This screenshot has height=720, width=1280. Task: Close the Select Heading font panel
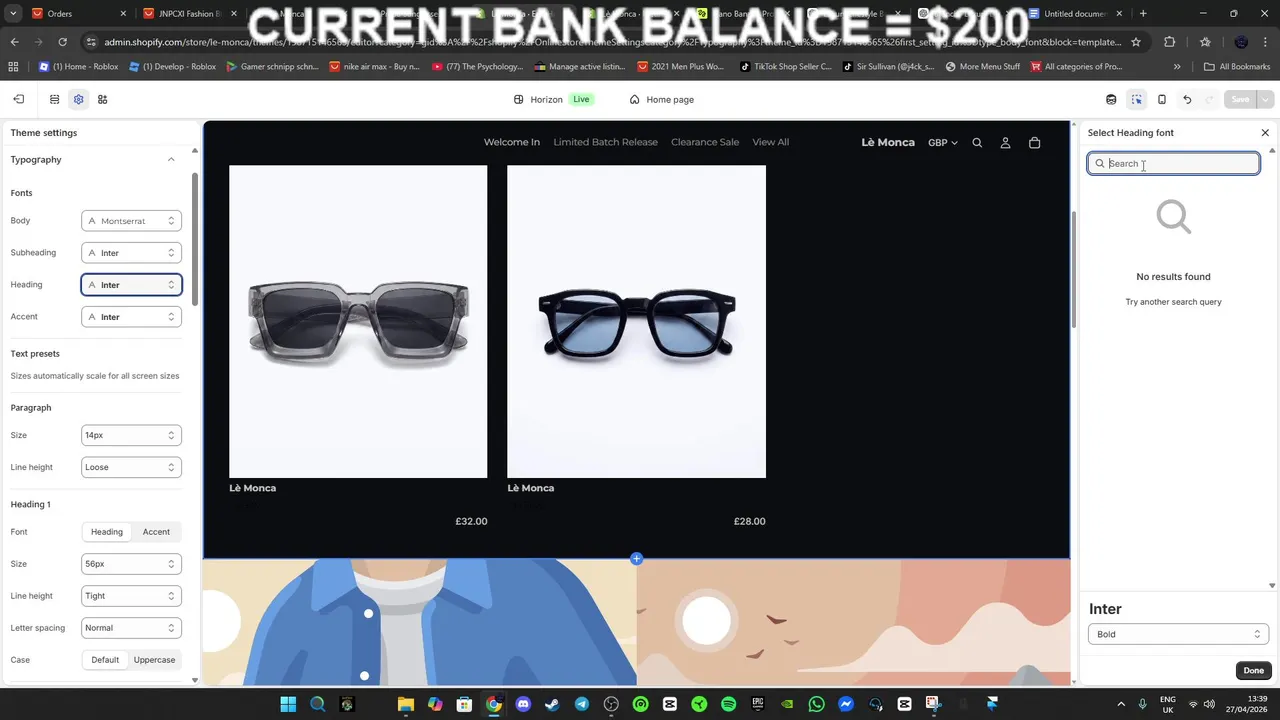pos(1265,133)
